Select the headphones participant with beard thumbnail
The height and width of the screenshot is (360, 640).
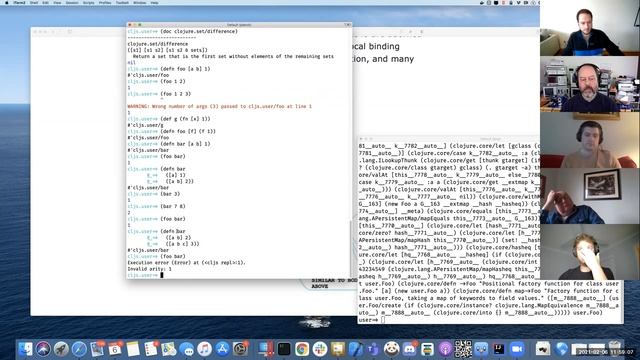(589, 84)
